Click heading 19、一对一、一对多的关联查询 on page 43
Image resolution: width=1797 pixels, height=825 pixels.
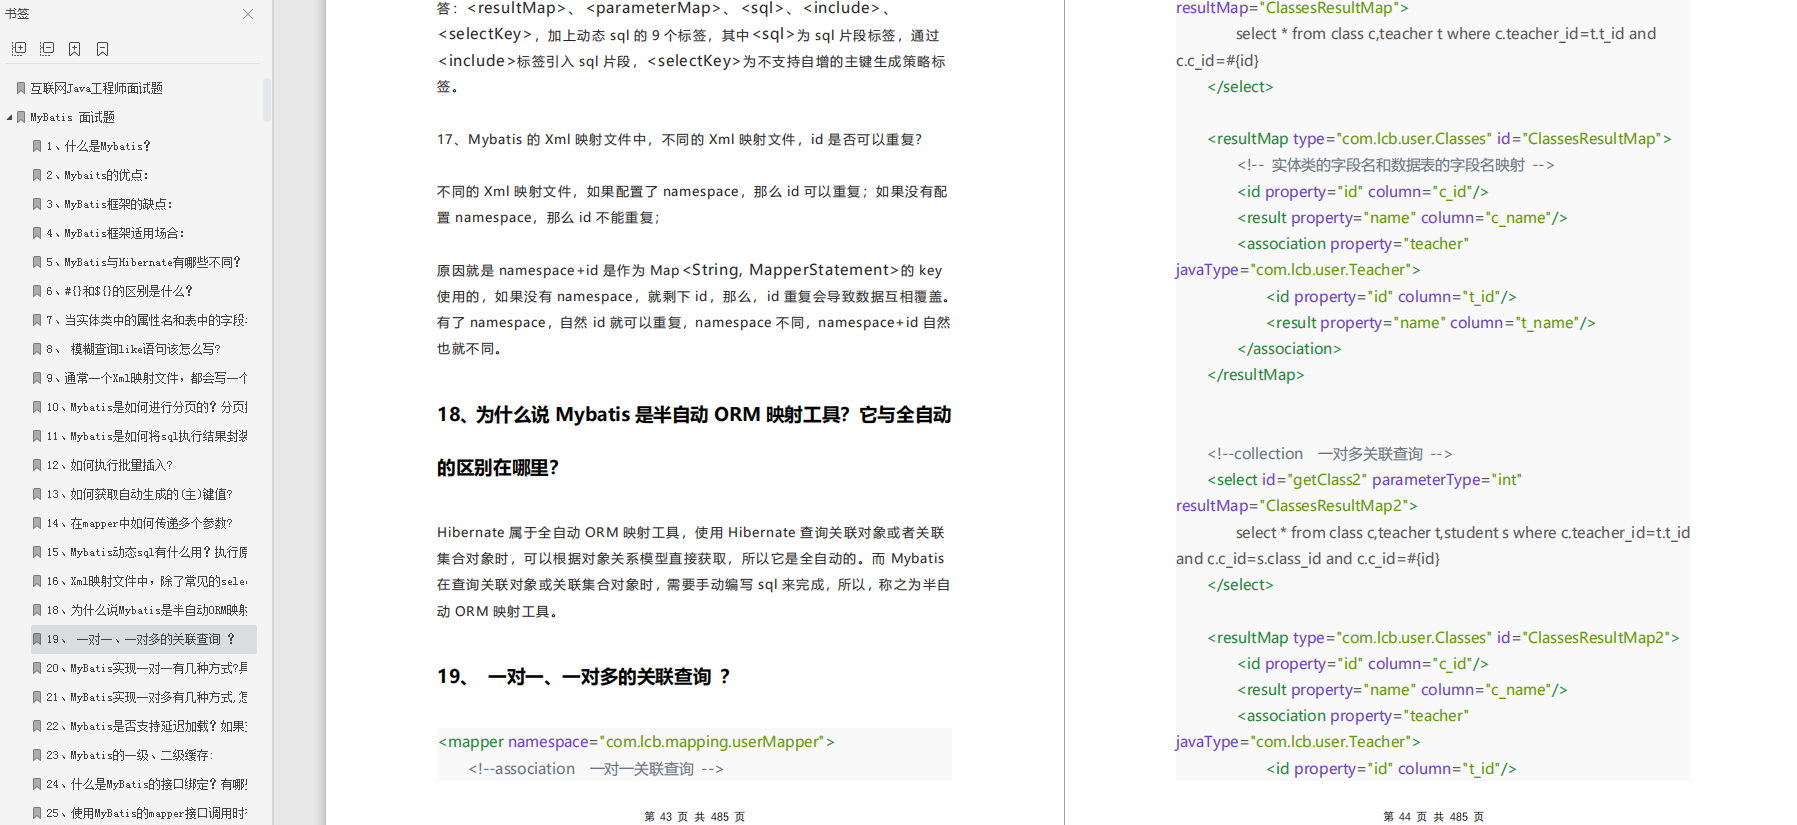(x=584, y=677)
